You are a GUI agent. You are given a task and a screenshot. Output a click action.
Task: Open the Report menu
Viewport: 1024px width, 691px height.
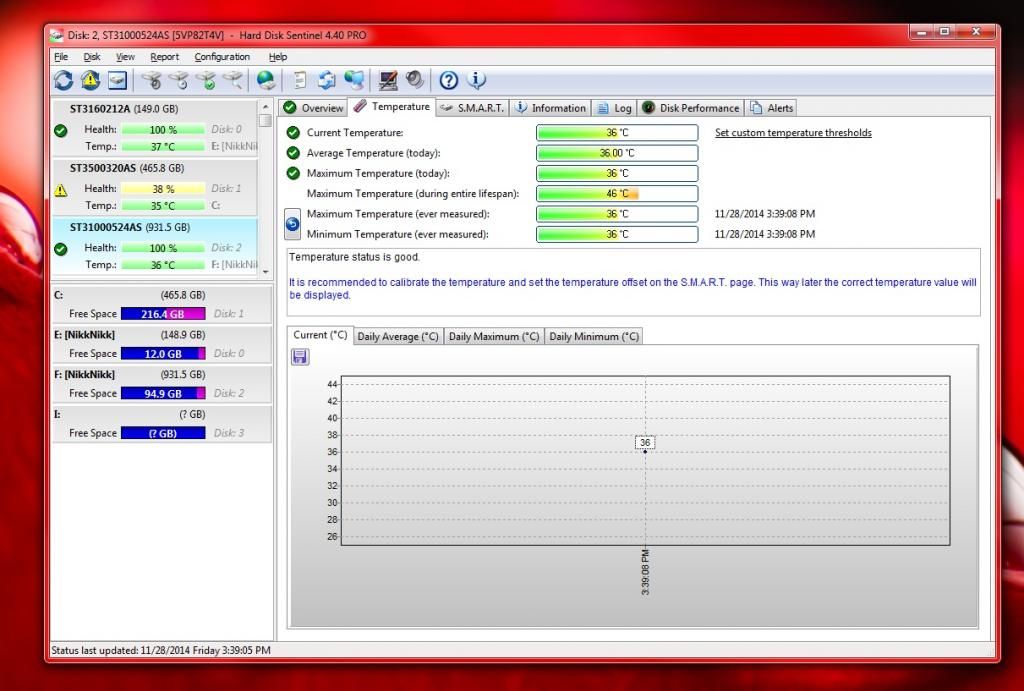(x=164, y=57)
